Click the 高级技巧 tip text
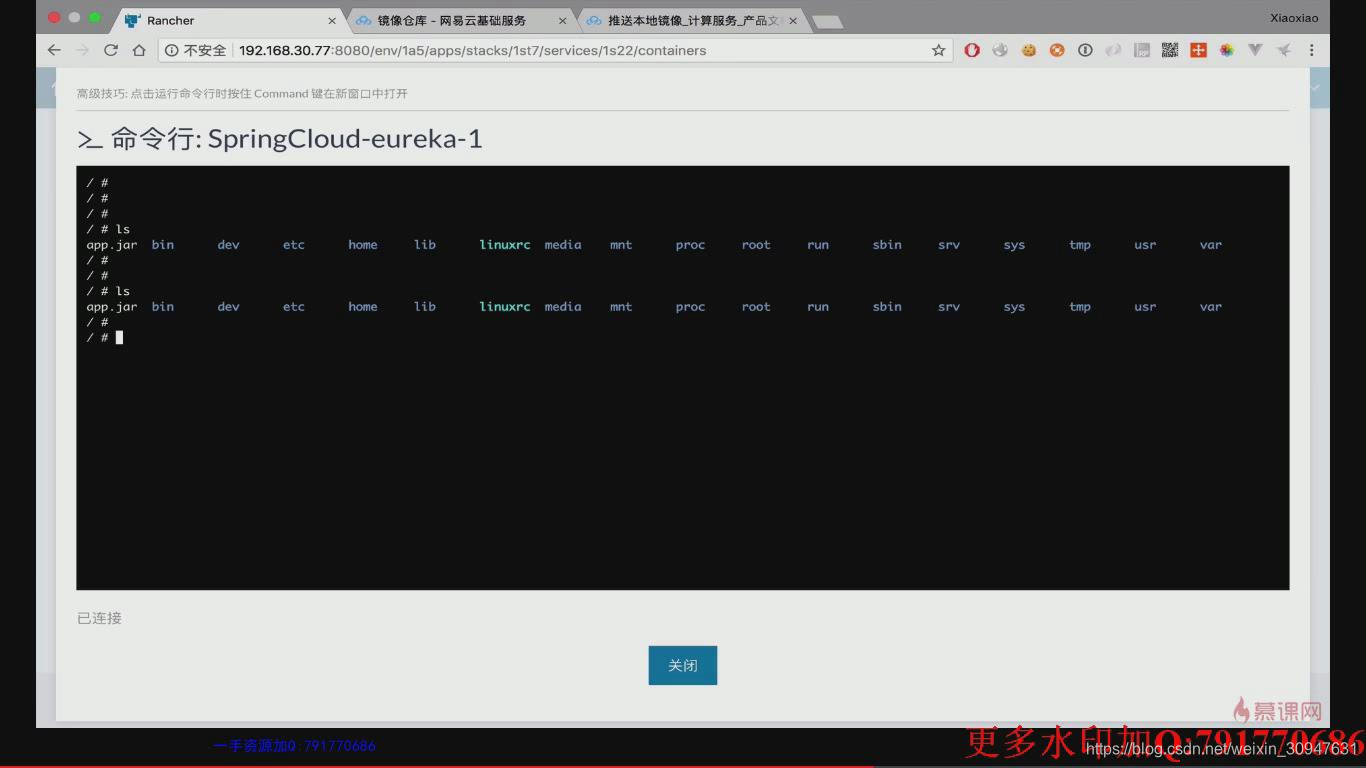This screenshot has width=1366, height=768. click(242, 93)
